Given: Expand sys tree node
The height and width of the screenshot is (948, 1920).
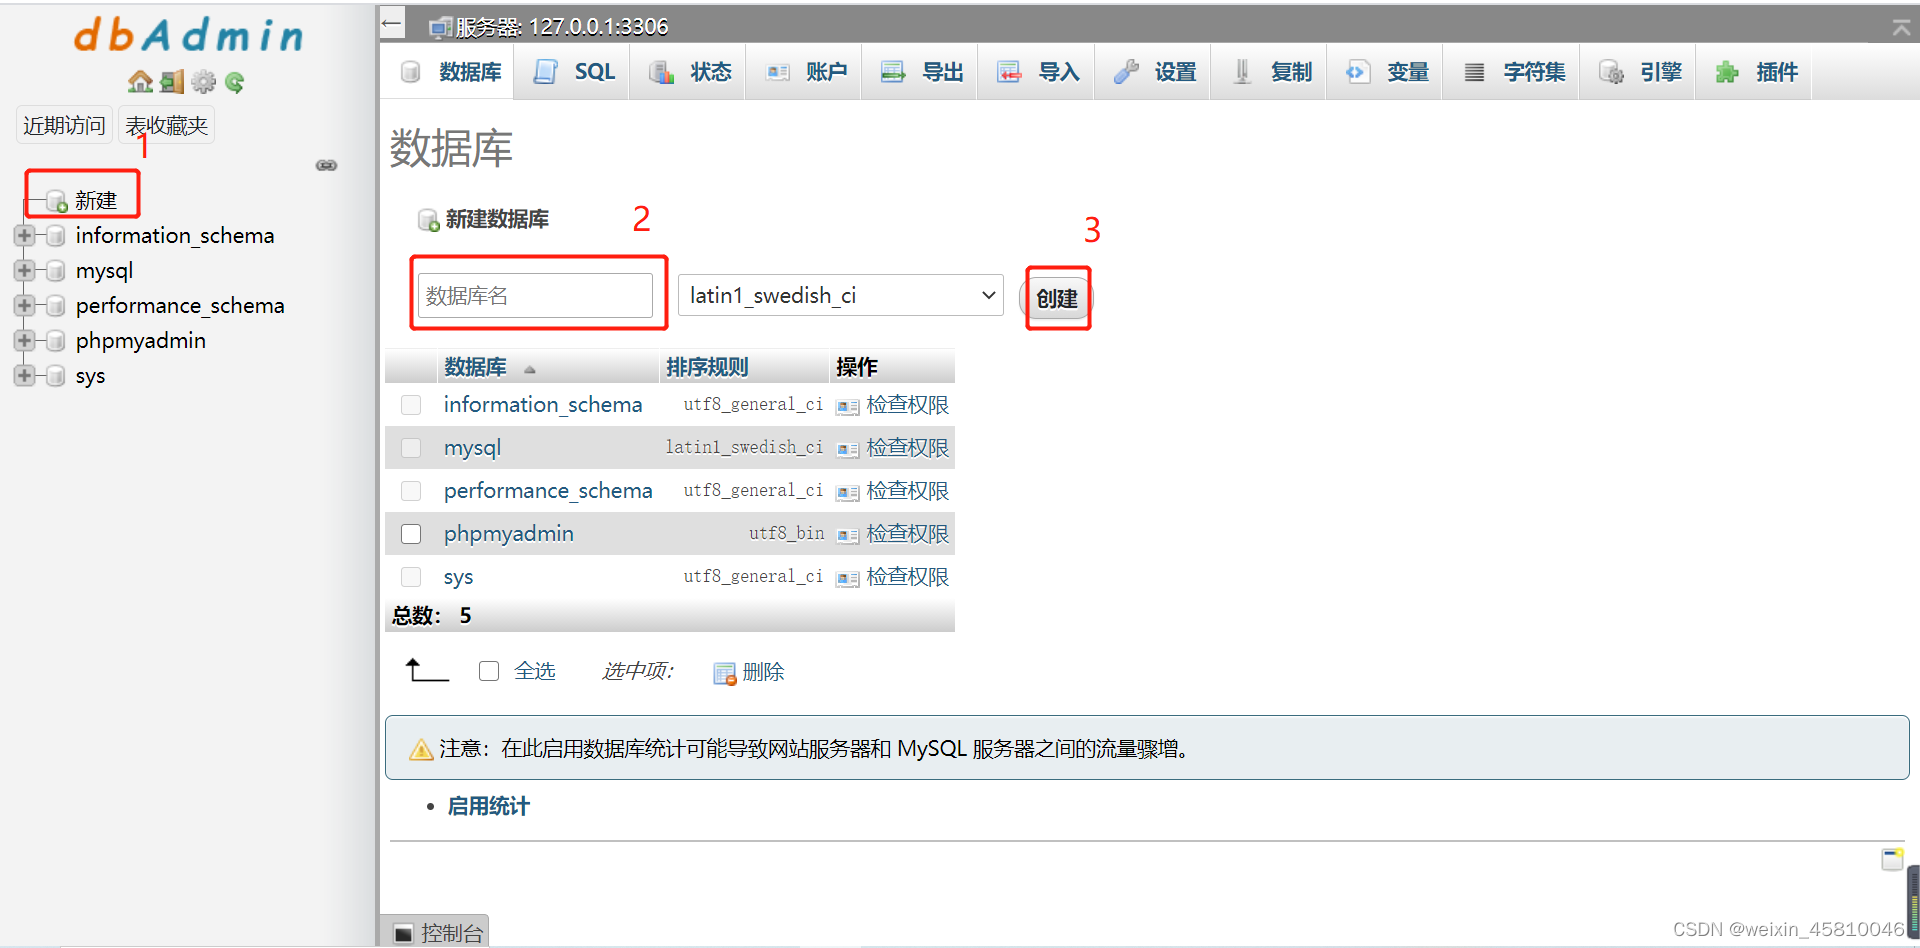Looking at the screenshot, I should click(x=24, y=376).
